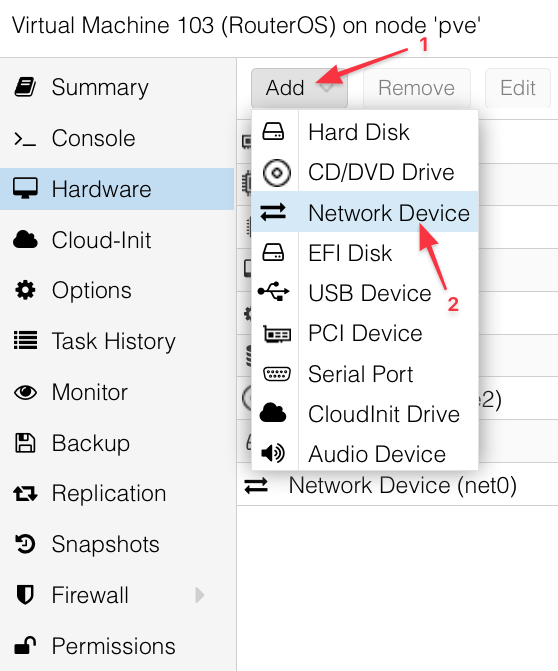Choose Hard Disk in the Add menu

click(x=365, y=132)
